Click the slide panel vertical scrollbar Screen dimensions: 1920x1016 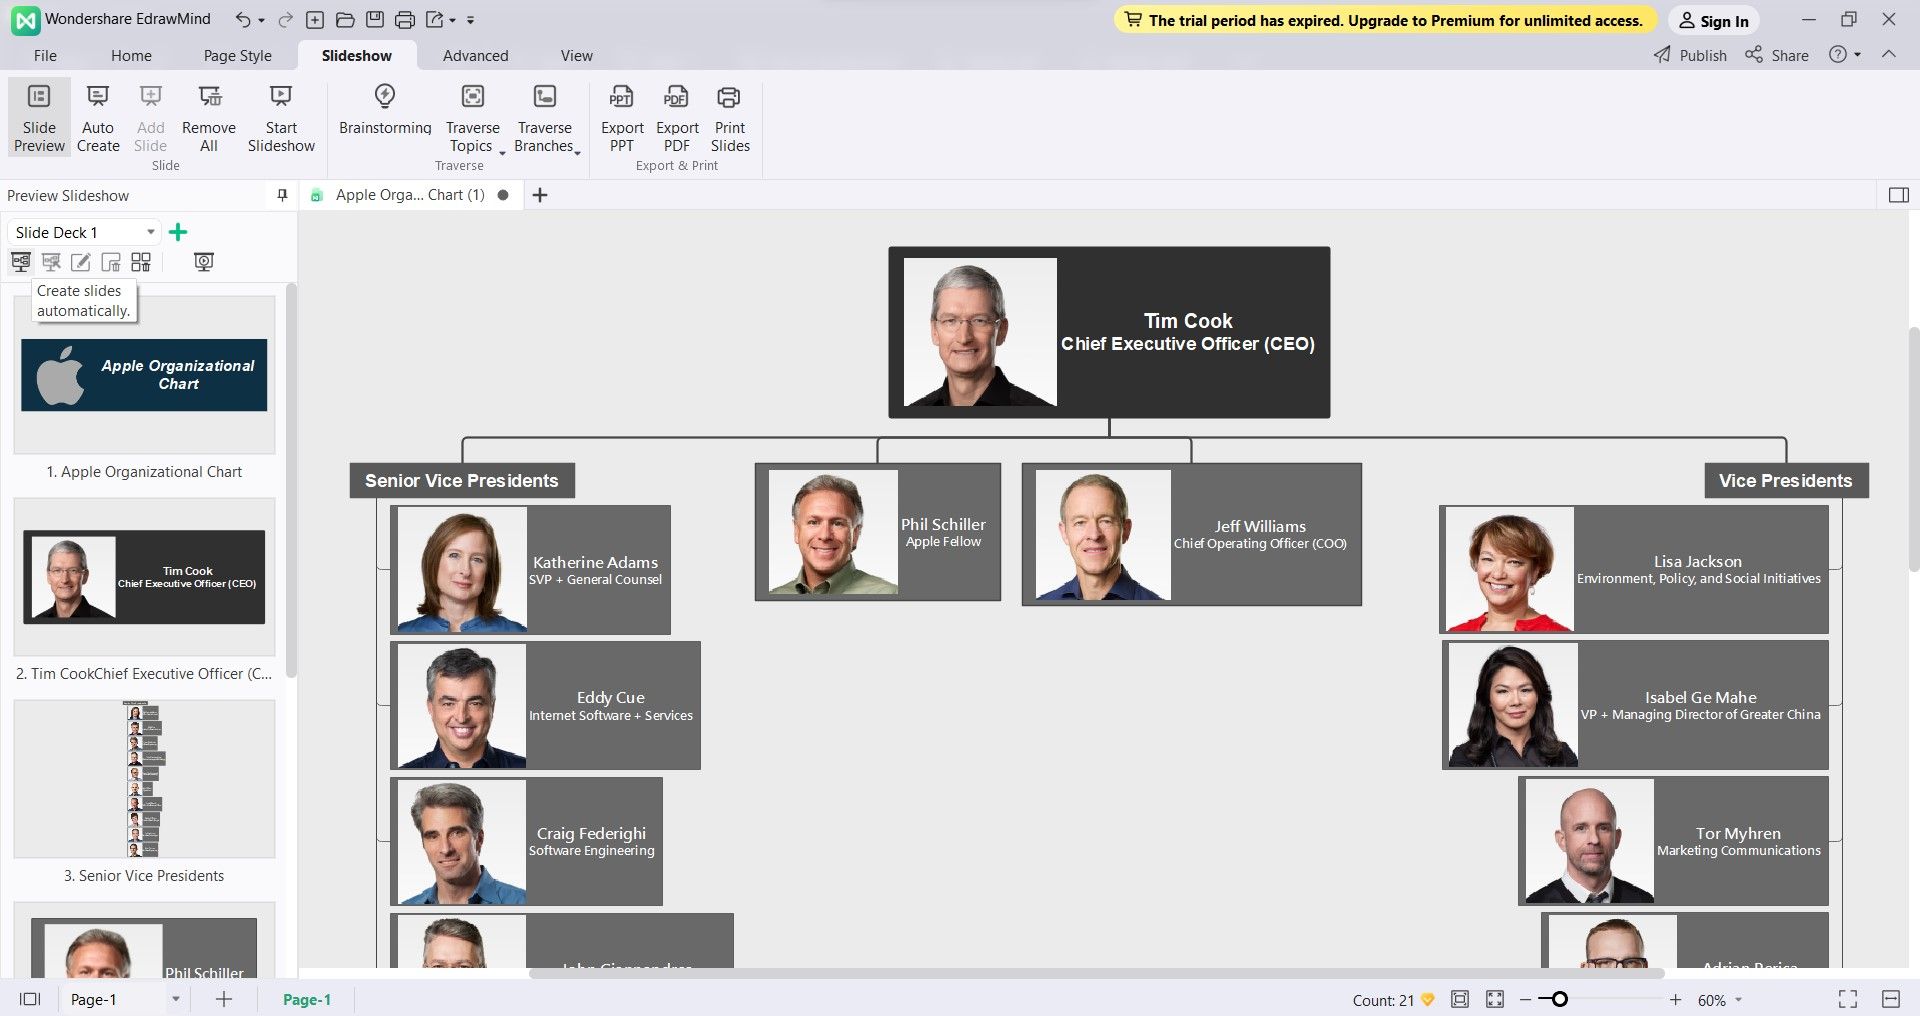click(291, 480)
